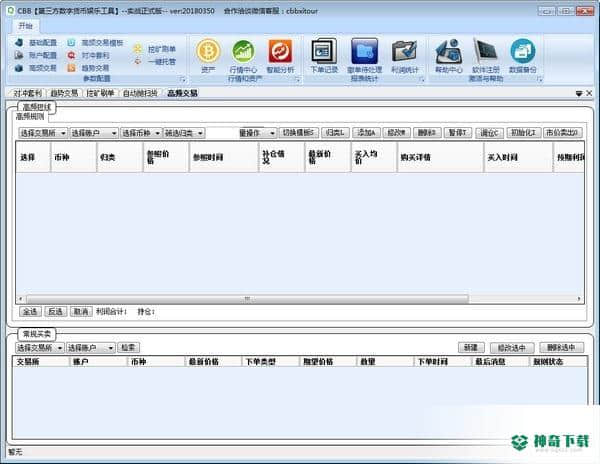600x464 pixels.
Task: Select the 开始 ribbon tab
Action: click(26, 26)
